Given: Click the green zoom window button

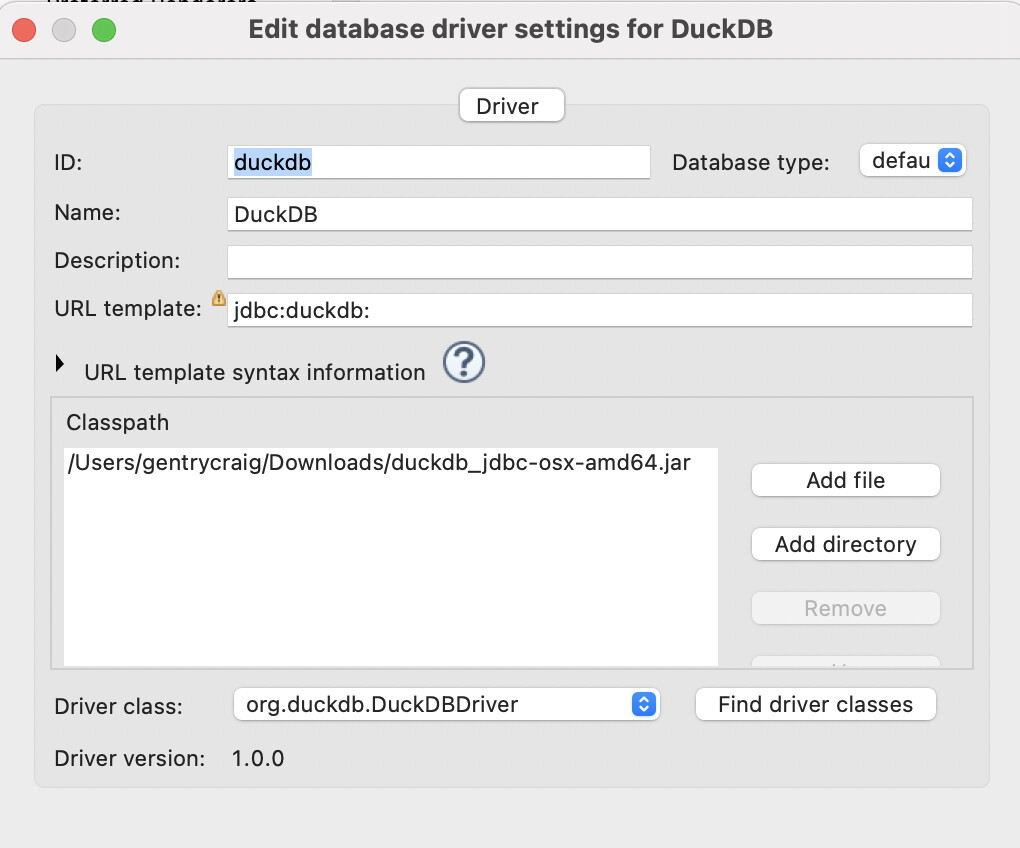Looking at the screenshot, I should [x=103, y=30].
